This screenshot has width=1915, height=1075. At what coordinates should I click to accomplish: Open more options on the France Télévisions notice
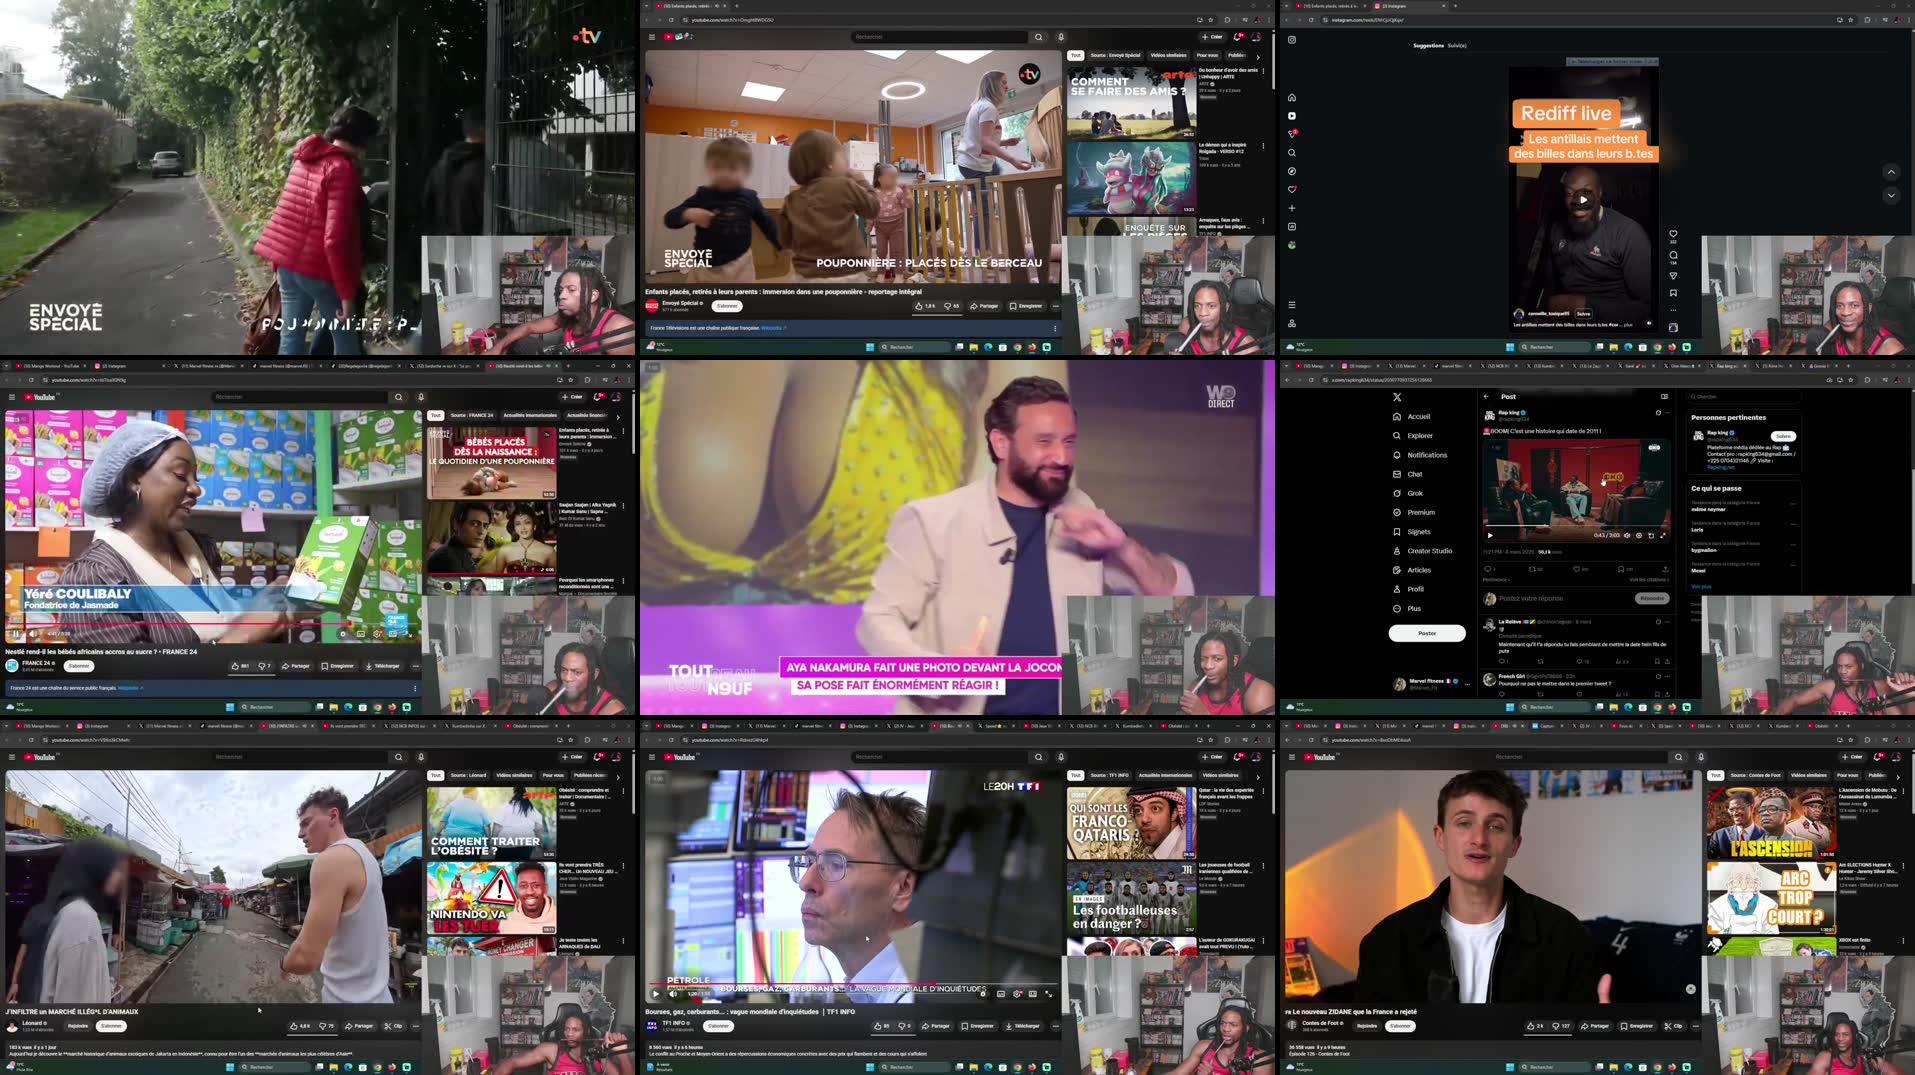pyautogui.click(x=1055, y=328)
